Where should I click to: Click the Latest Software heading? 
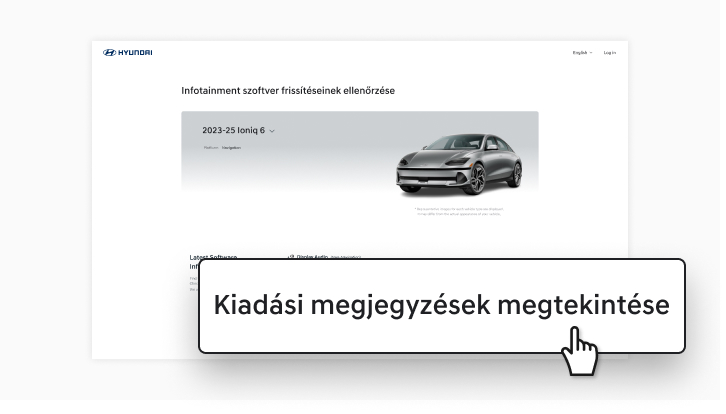click(213, 256)
